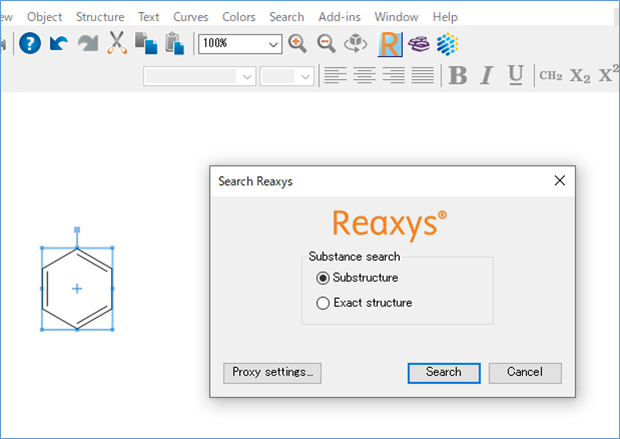Open the 3D rotate cube icon
Viewport: 620px width, 439px height.
click(355, 43)
